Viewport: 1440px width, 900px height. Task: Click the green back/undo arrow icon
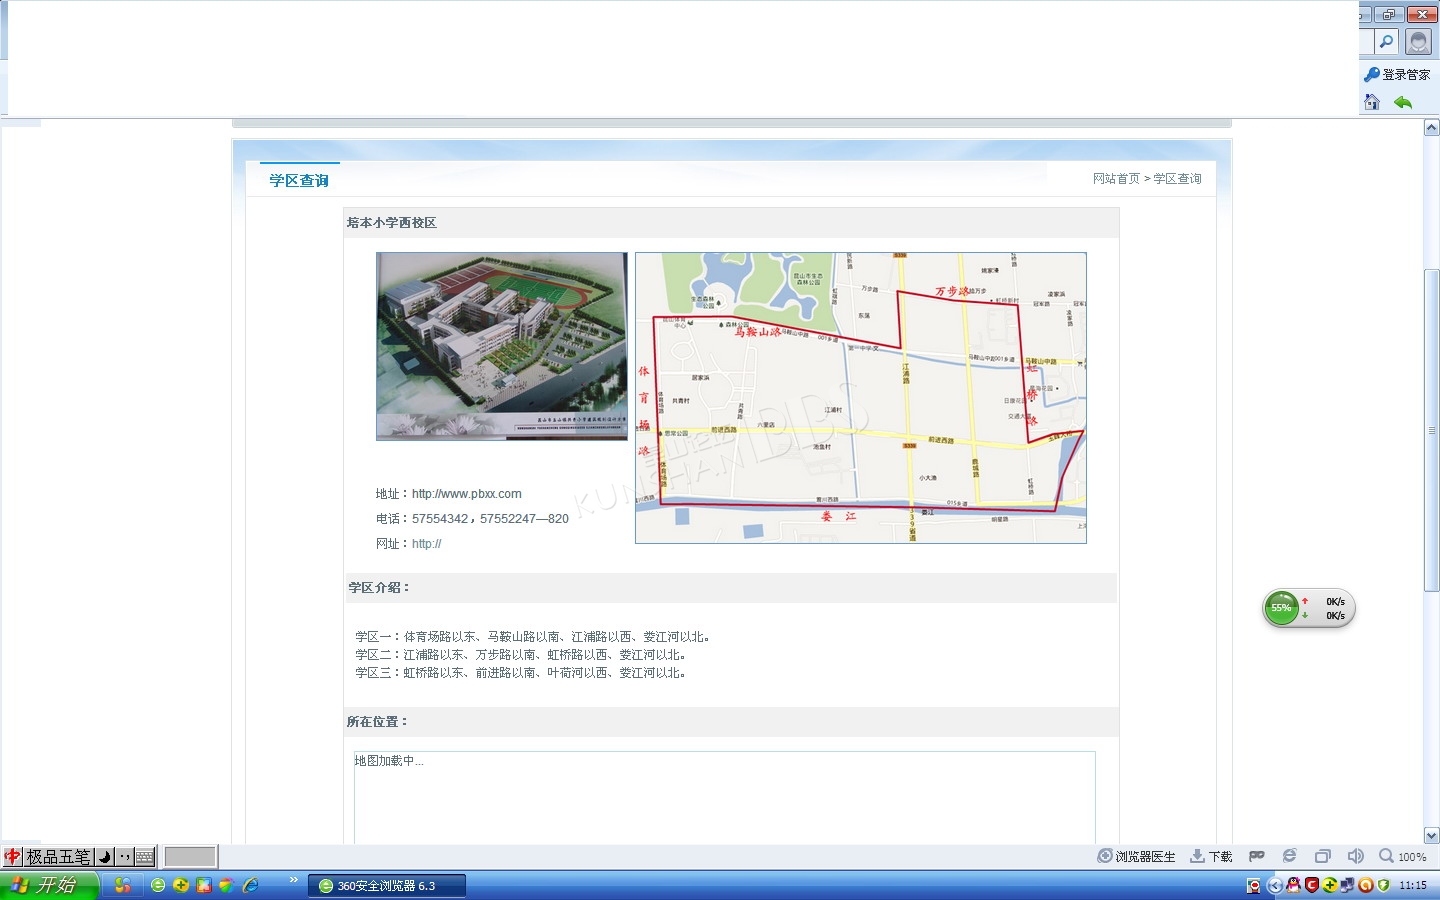pos(1403,102)
